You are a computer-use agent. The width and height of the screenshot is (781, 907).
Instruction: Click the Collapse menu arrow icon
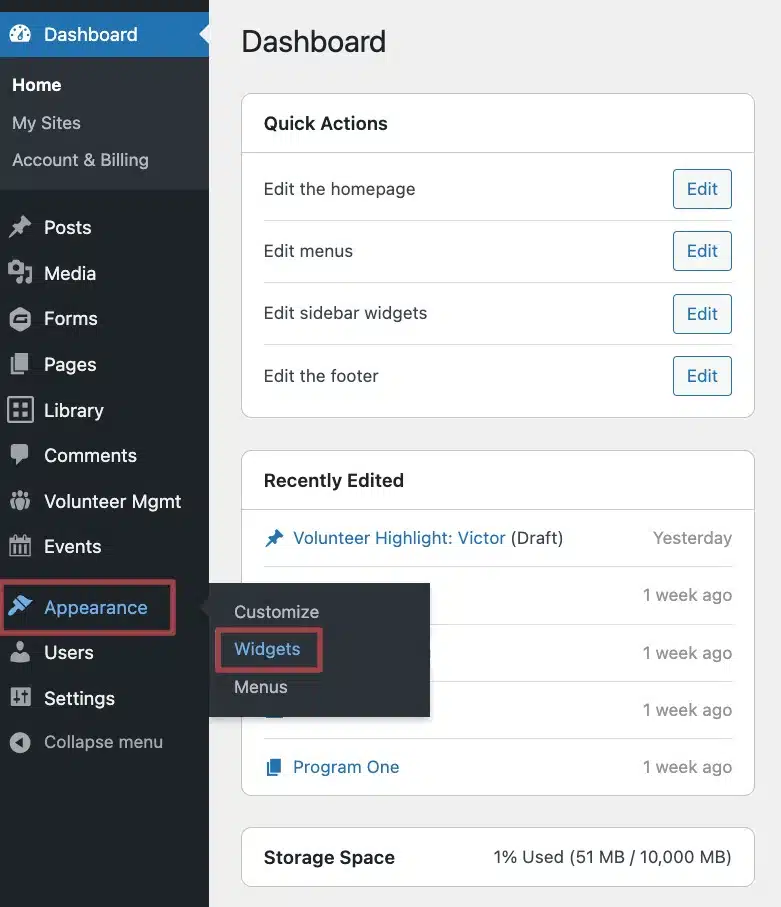pos(20,742)
